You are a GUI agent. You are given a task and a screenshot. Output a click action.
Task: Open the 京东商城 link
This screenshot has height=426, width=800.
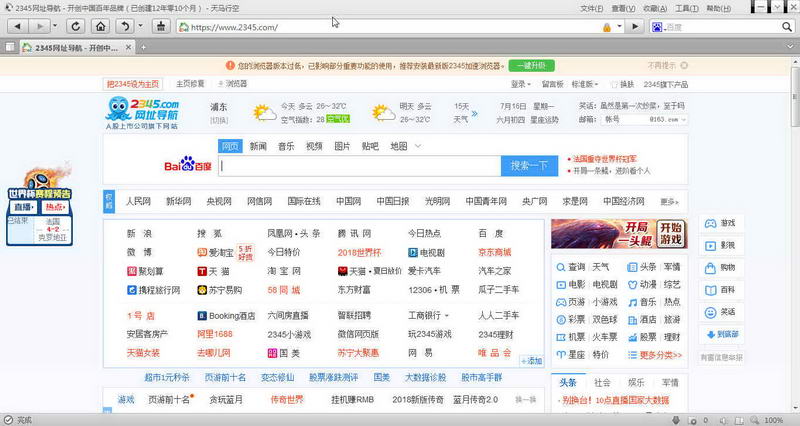(494, 252)
